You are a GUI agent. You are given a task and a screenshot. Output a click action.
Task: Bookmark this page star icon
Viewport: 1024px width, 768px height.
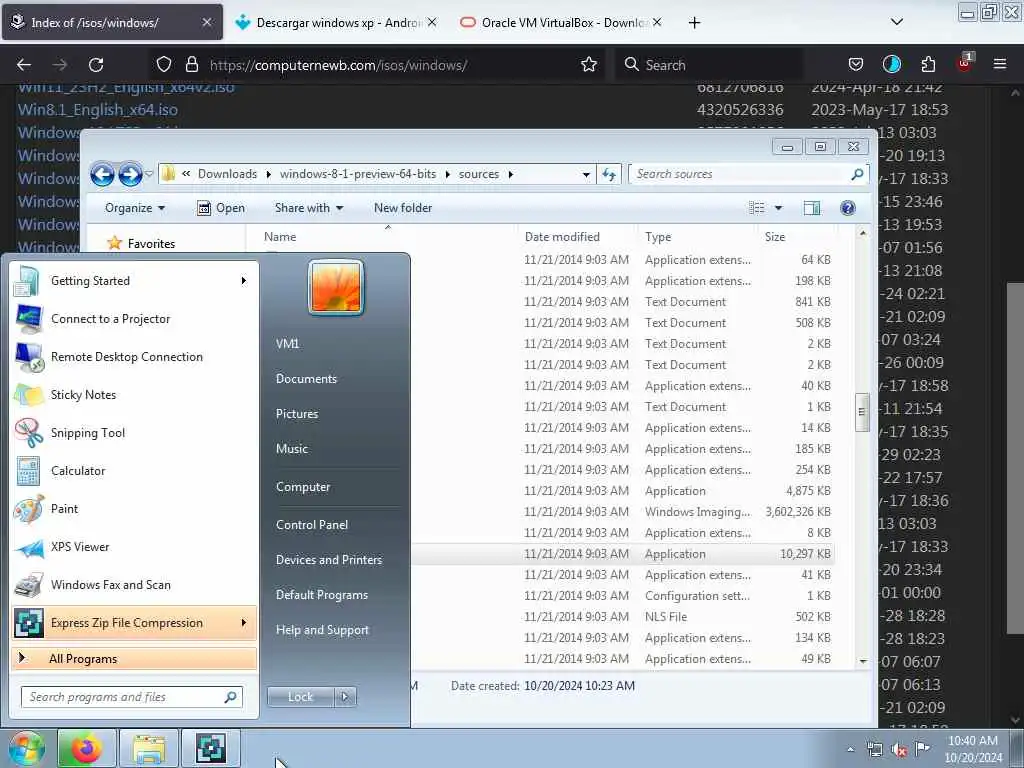589,65
